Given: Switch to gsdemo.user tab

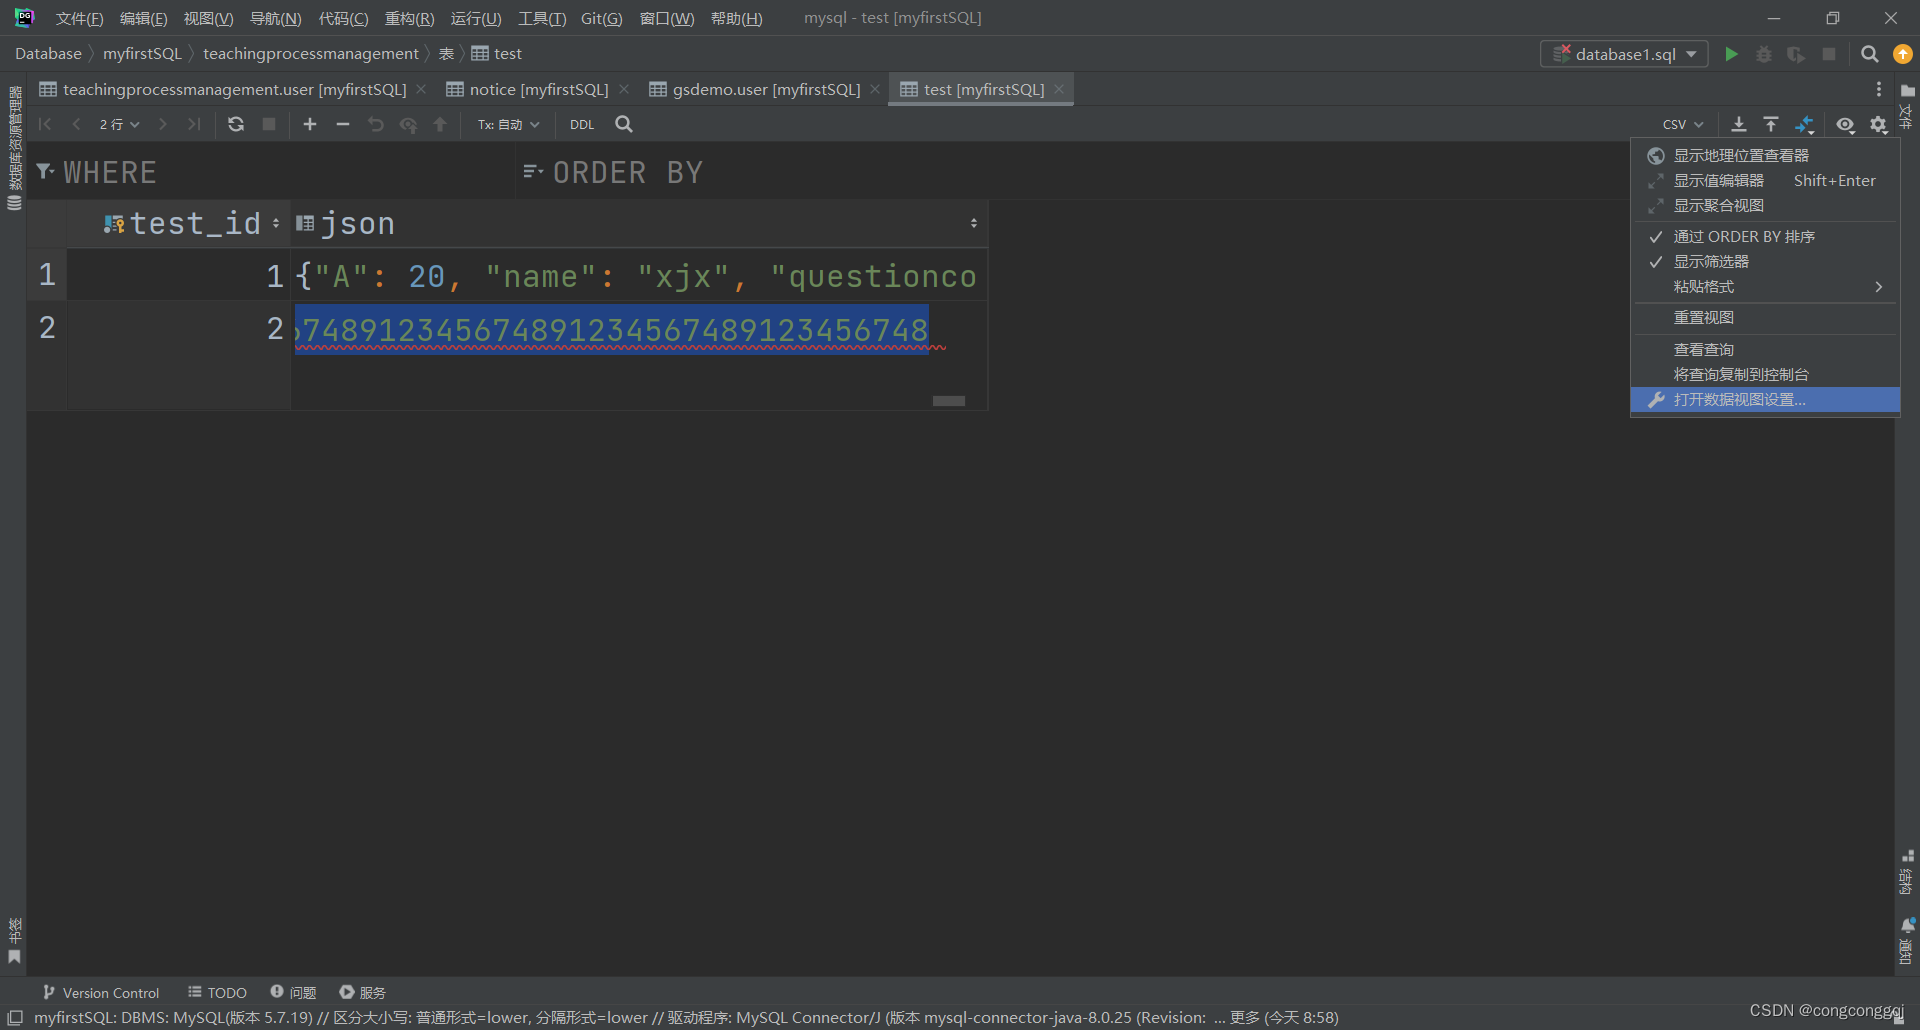Looking at the screenshot, I should (766, 89).
